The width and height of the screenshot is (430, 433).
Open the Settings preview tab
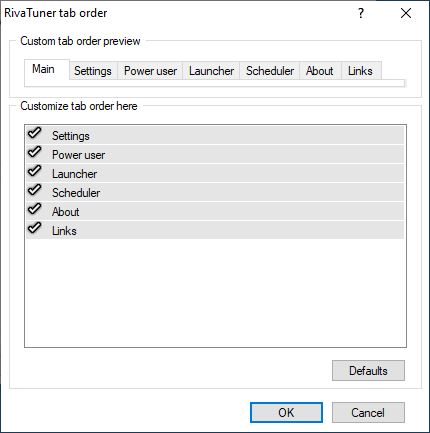(93, 71)
